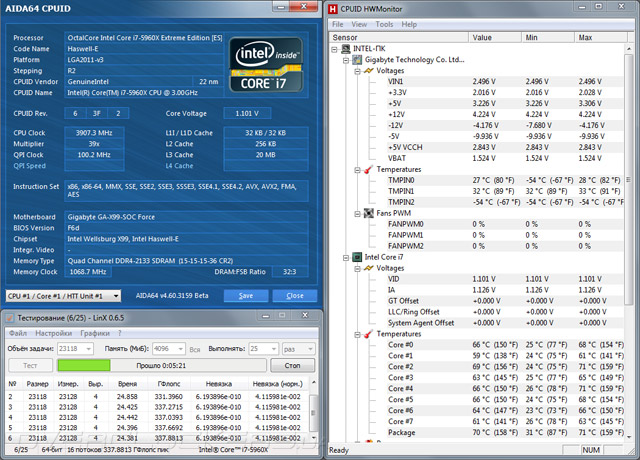This screenshot has width=640, height=460.
Task: Click the ГФлопс column header in LinX
Action: pyautogui.click(x=169, y=384)
